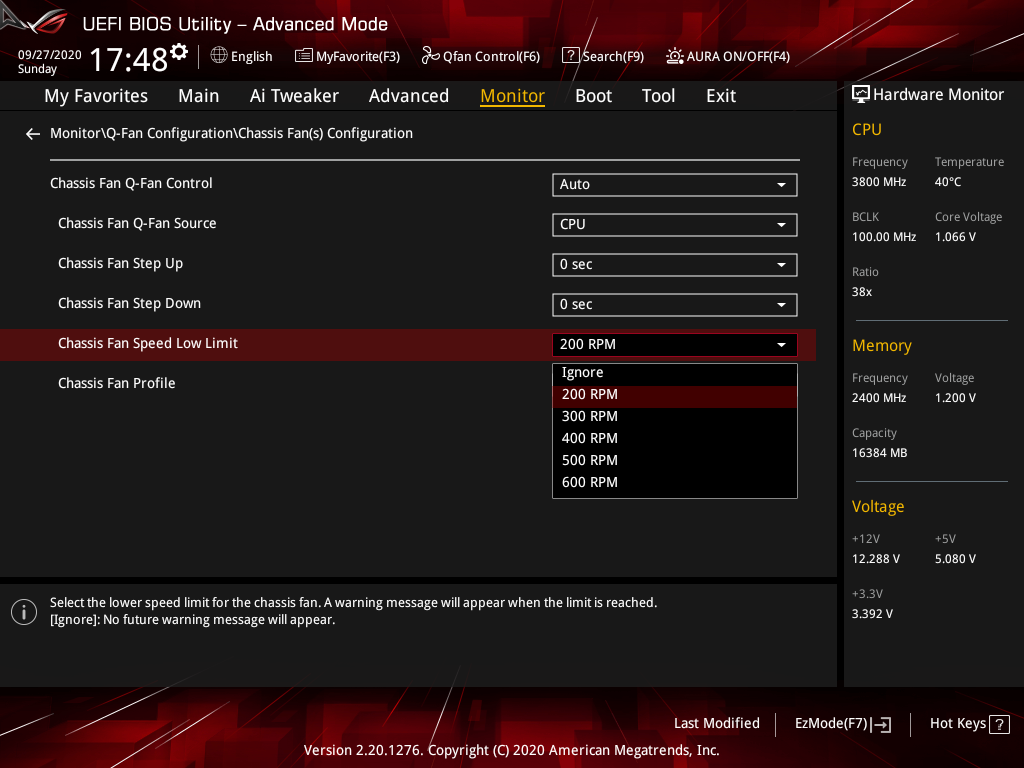The width and height of the screenshot is (1024, 768).
Task: Click the Core Voltage value 1.066 V
Action: 955,237
